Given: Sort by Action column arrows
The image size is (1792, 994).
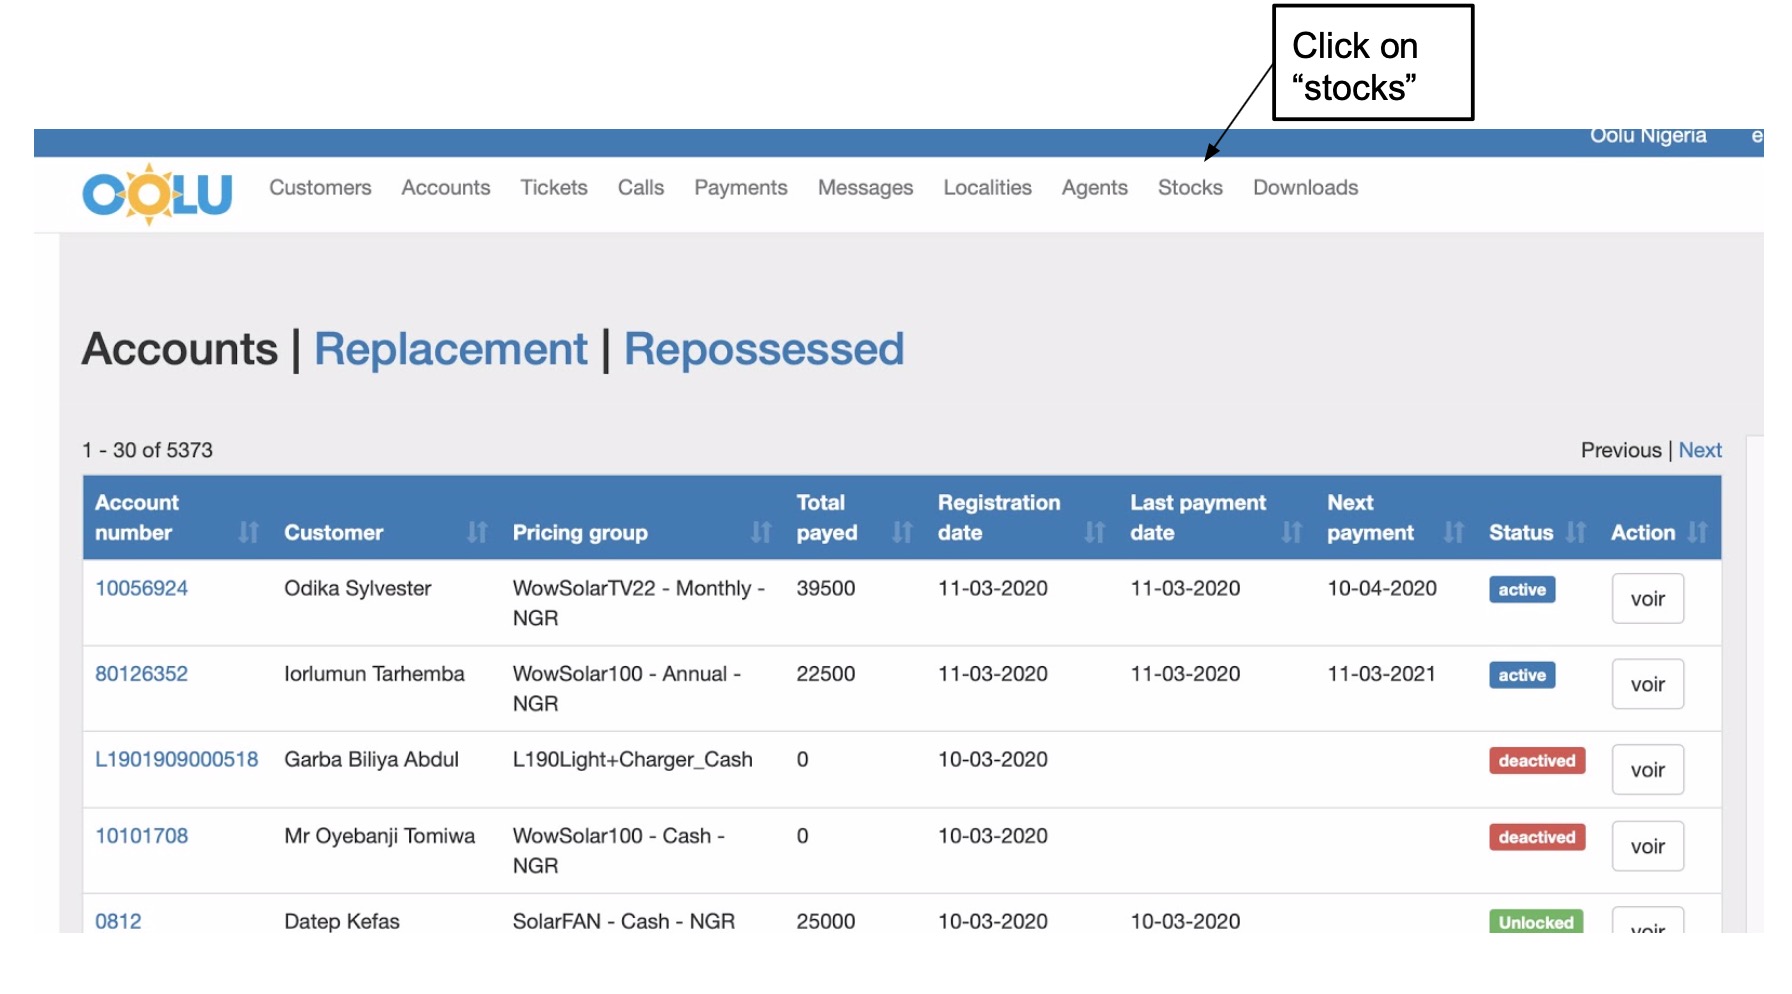Looking at the screenshot, I should click(1697, 533).
